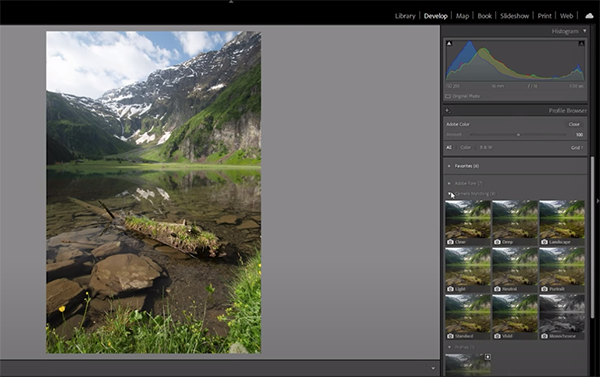Click the Amount slider handle
Viewport: 600px width, 377px height.
(518, 135)
